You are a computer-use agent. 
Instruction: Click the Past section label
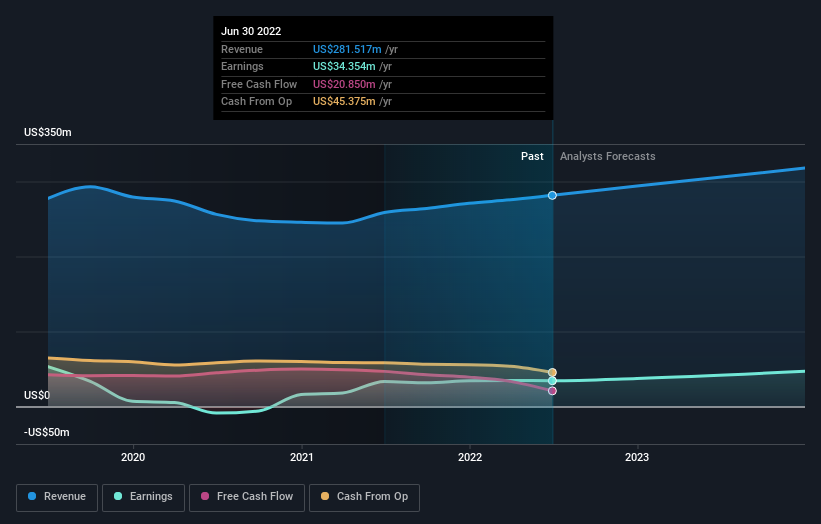tap(532, 157)
